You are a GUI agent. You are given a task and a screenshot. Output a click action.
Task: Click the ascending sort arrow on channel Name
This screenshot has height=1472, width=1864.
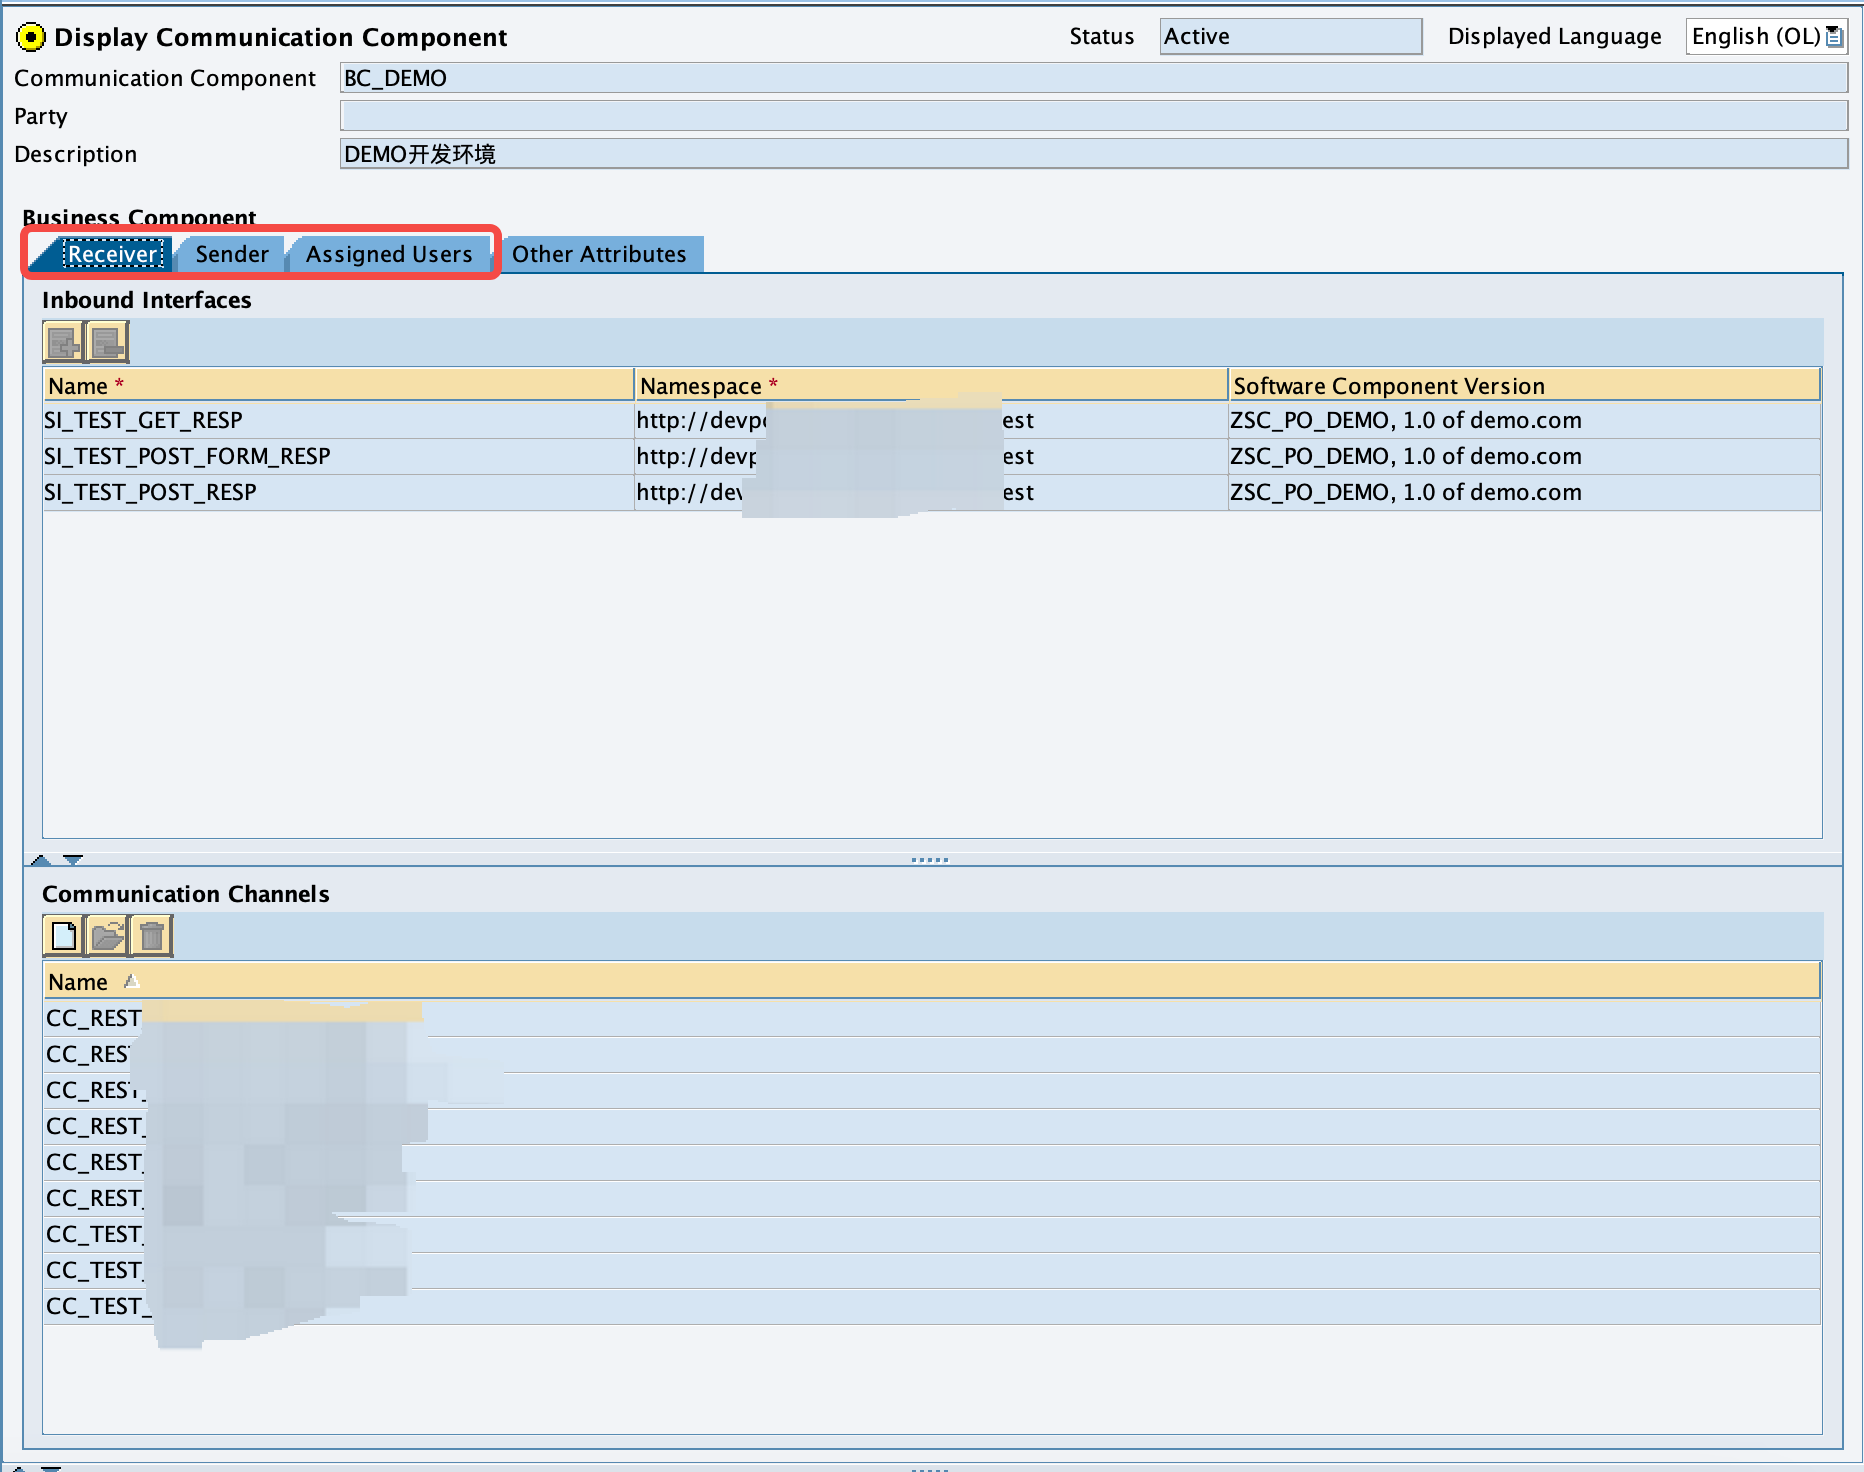click(131, 982)
